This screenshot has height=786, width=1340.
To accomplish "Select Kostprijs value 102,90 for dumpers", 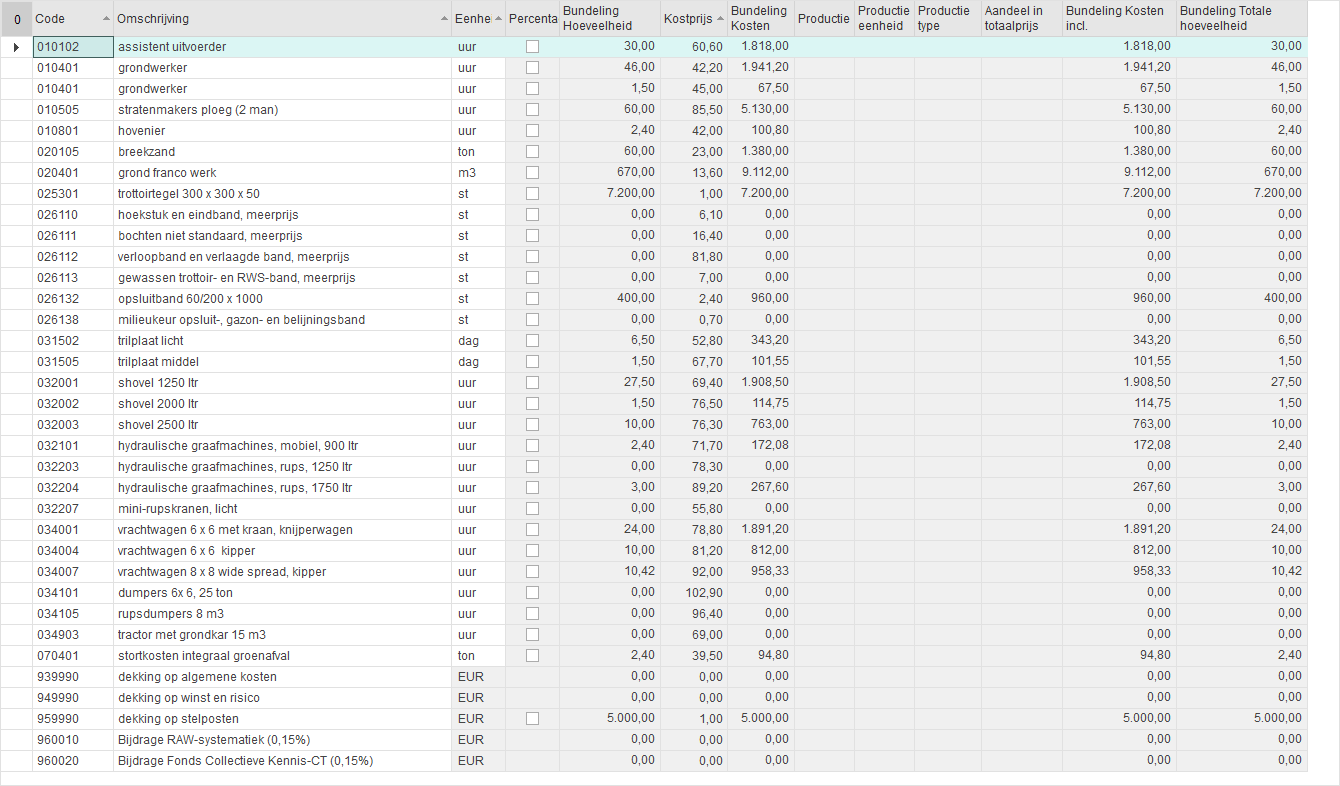I will (694, 593).
